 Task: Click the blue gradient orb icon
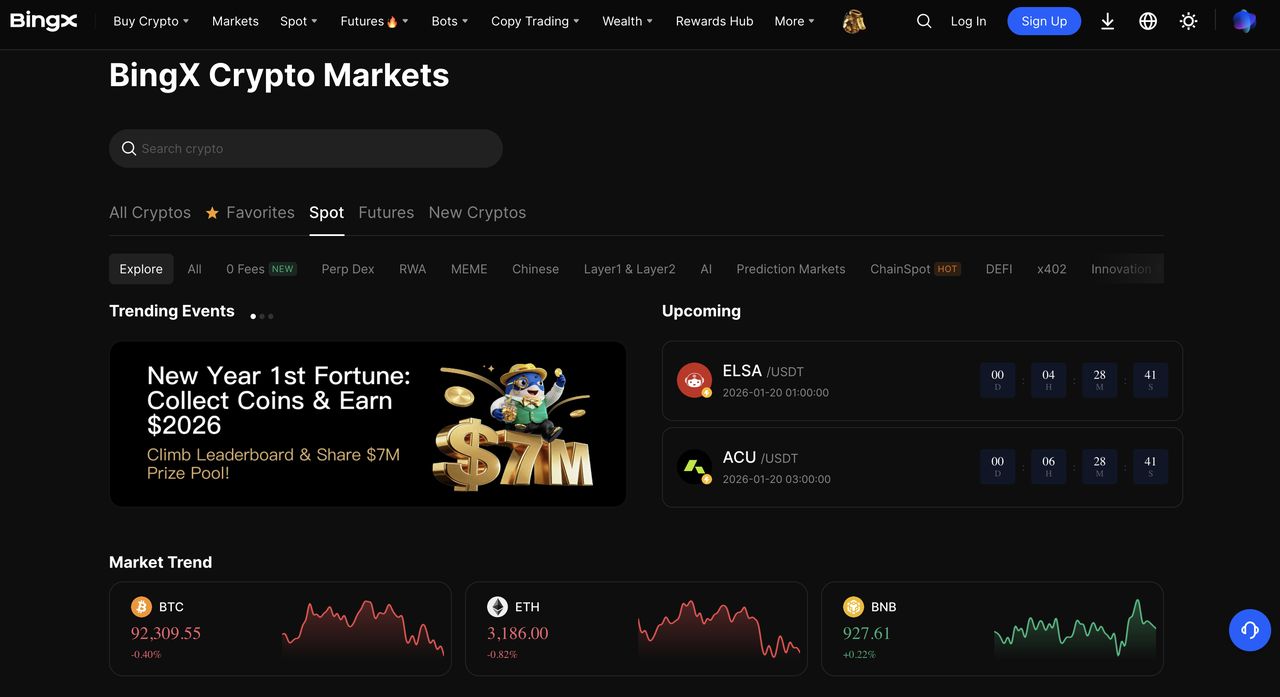tap(1244, 21)
